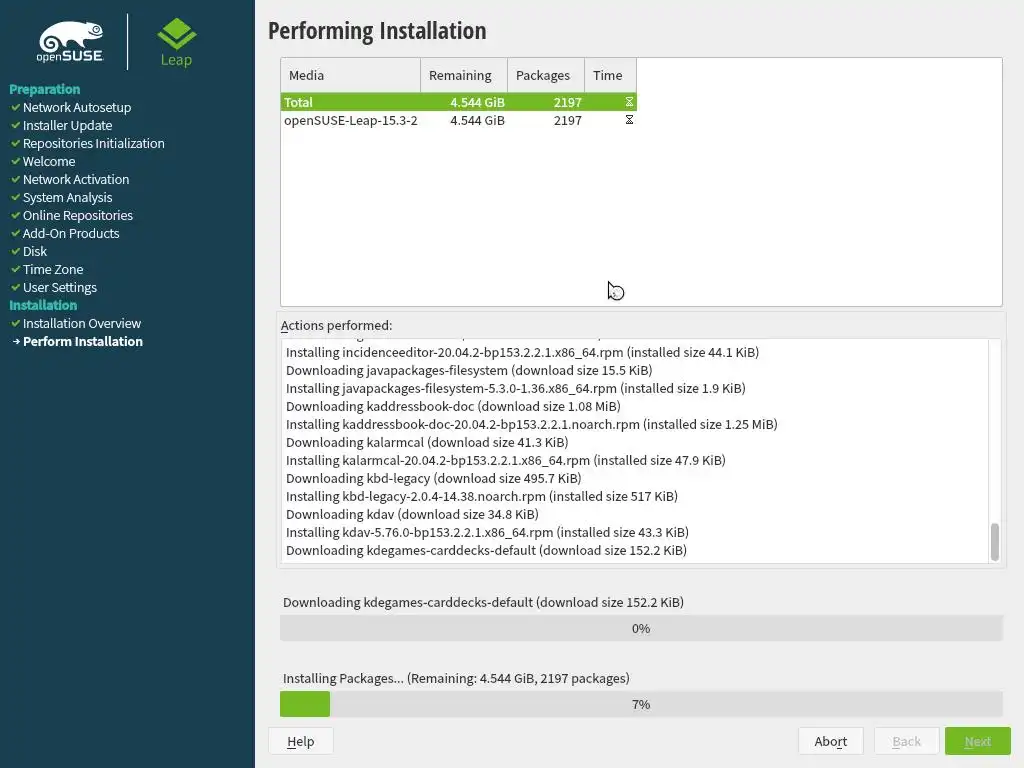Image resolution: width=1024 pixels, height=768 pixels.
Task: Click the Repositories Initialization step
Action: pyautogui.click(x=93, y=143)
